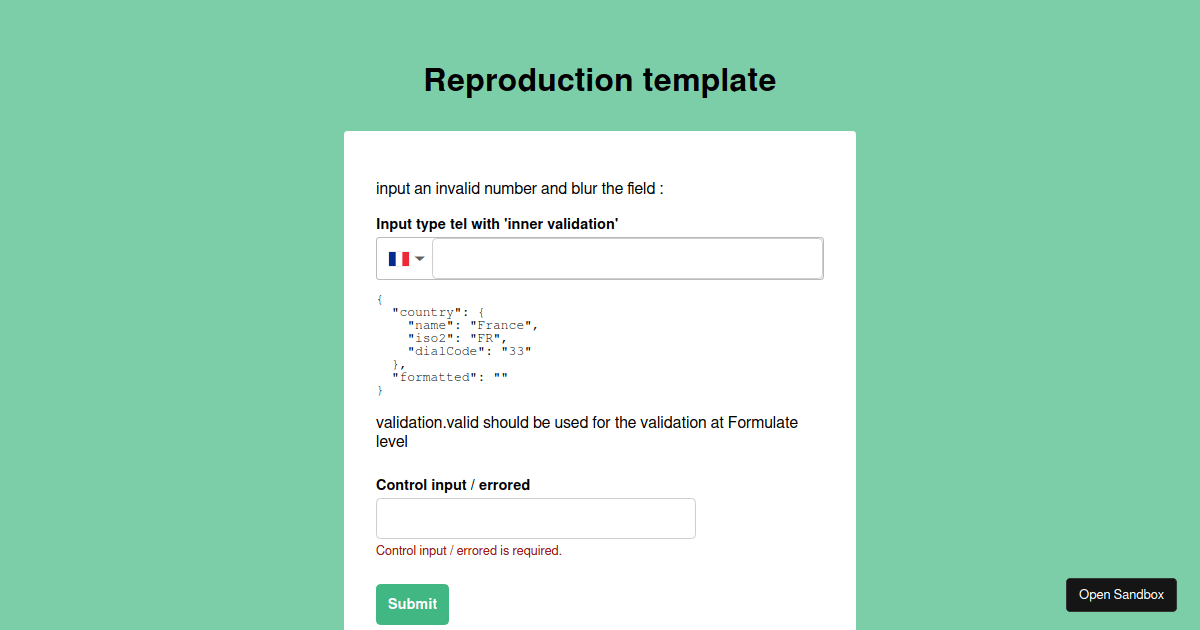Click the closing brace of JSON output
1200x630 pixels.
click(x=380, y=390)
